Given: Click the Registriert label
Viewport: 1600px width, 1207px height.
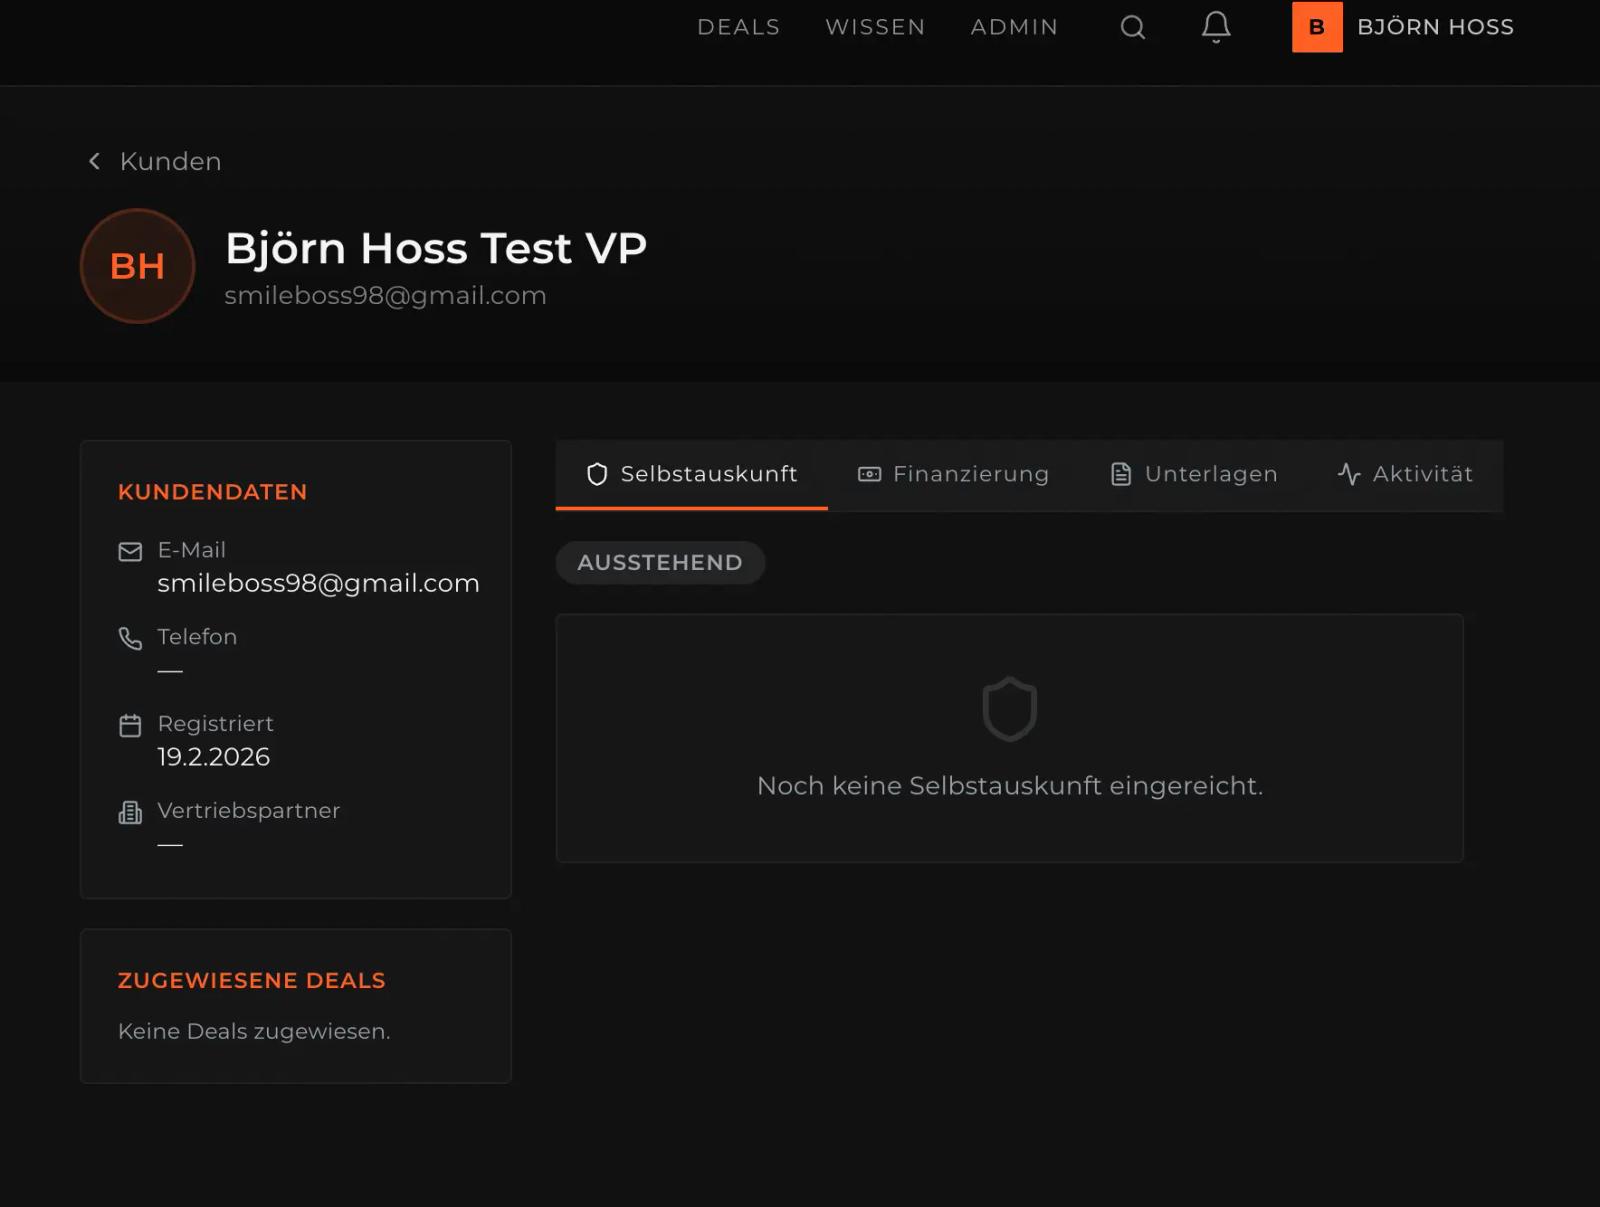Looking at the screenshot, I should coord(215,724).
